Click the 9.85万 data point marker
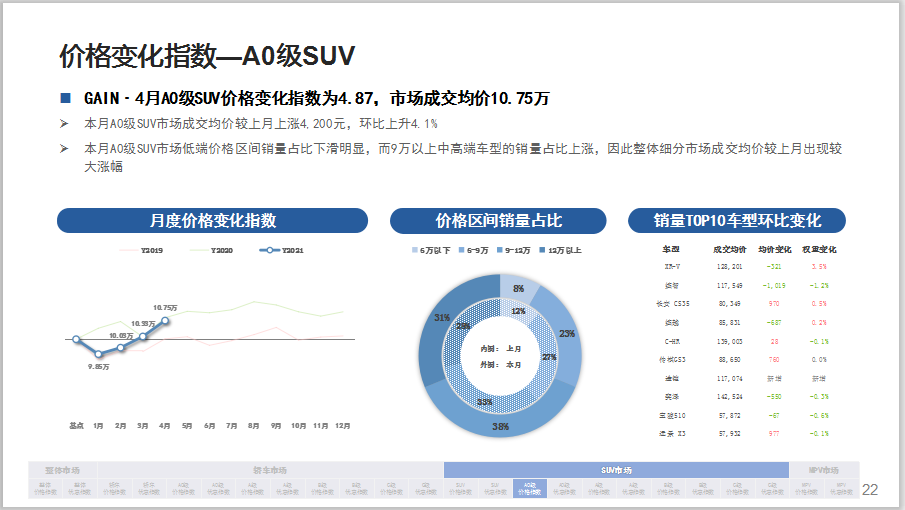Screen dimensions: 905x510 [98, 354]
